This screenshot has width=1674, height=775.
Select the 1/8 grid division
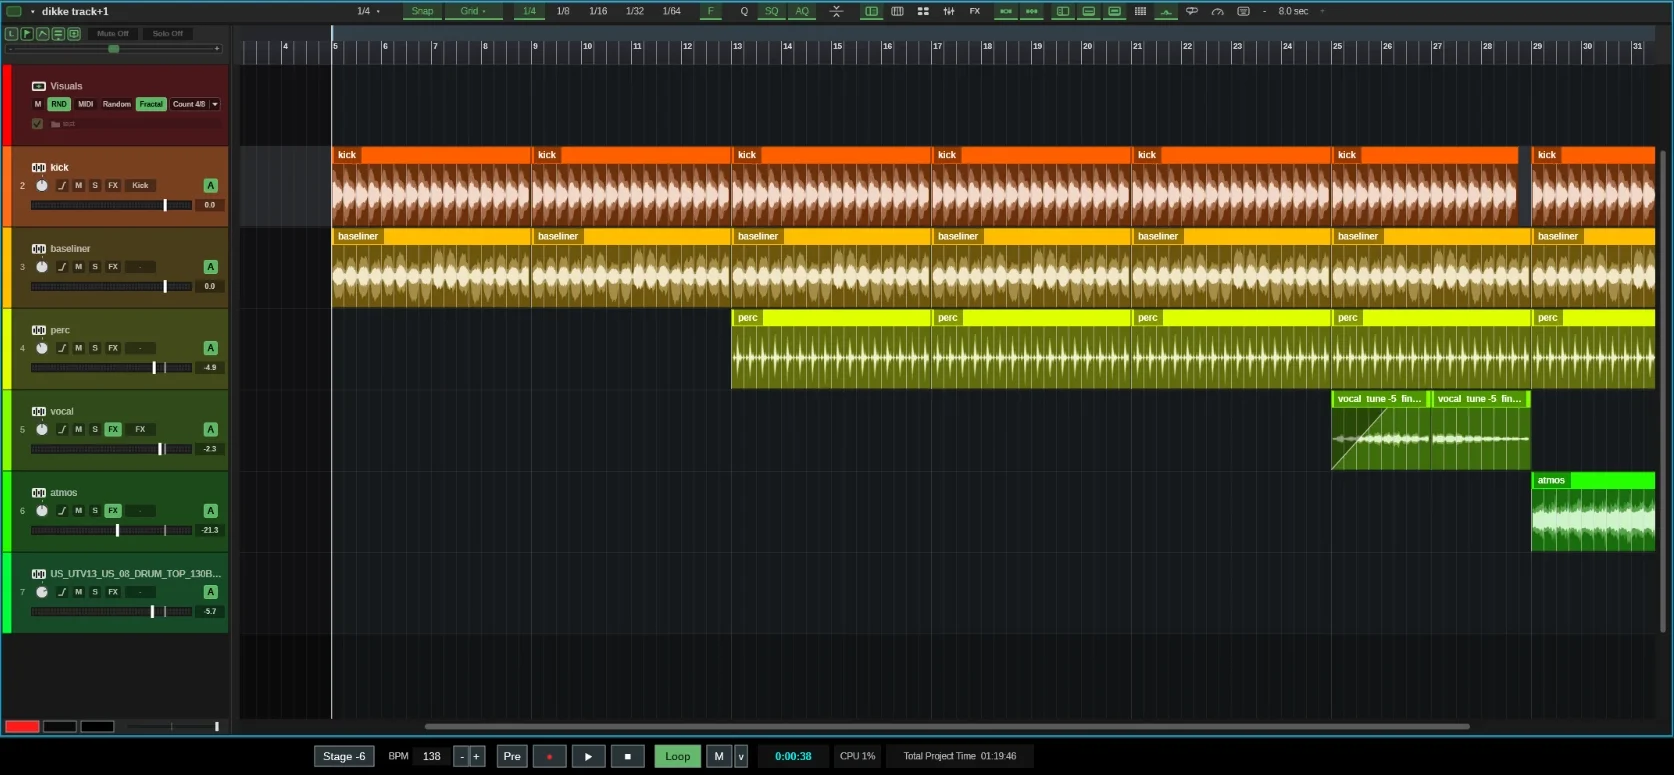click(563, 11)
